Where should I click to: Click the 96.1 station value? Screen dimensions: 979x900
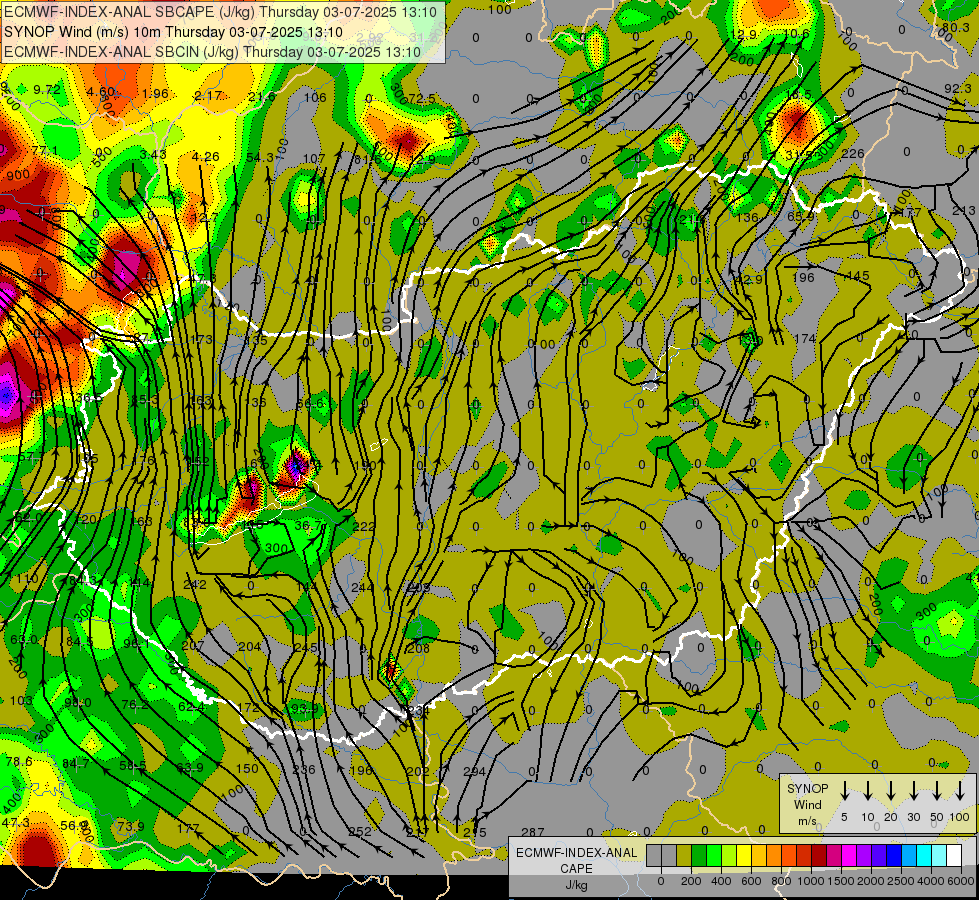[x=136, y=643]
